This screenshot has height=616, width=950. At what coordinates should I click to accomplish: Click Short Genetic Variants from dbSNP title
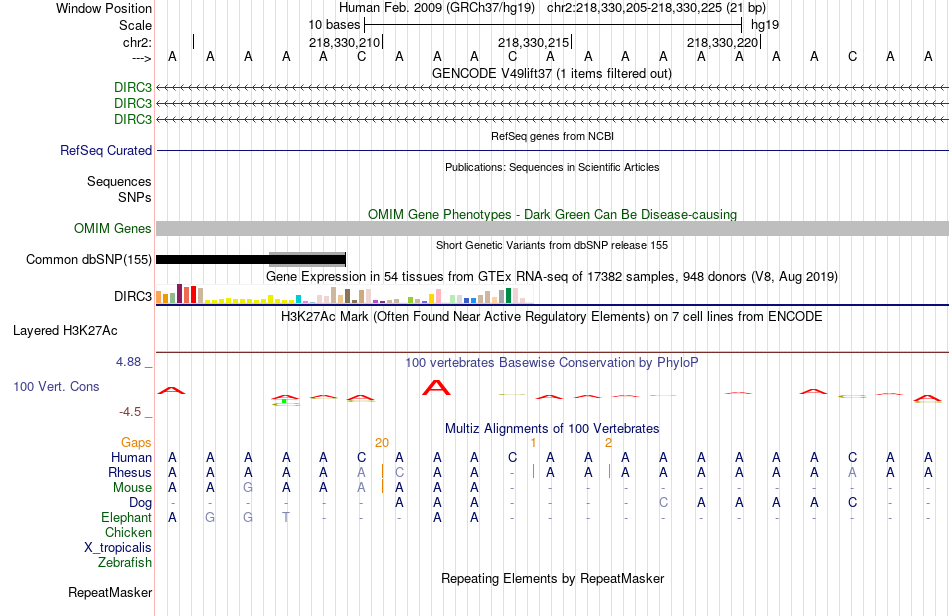click(x=552, y=245)
